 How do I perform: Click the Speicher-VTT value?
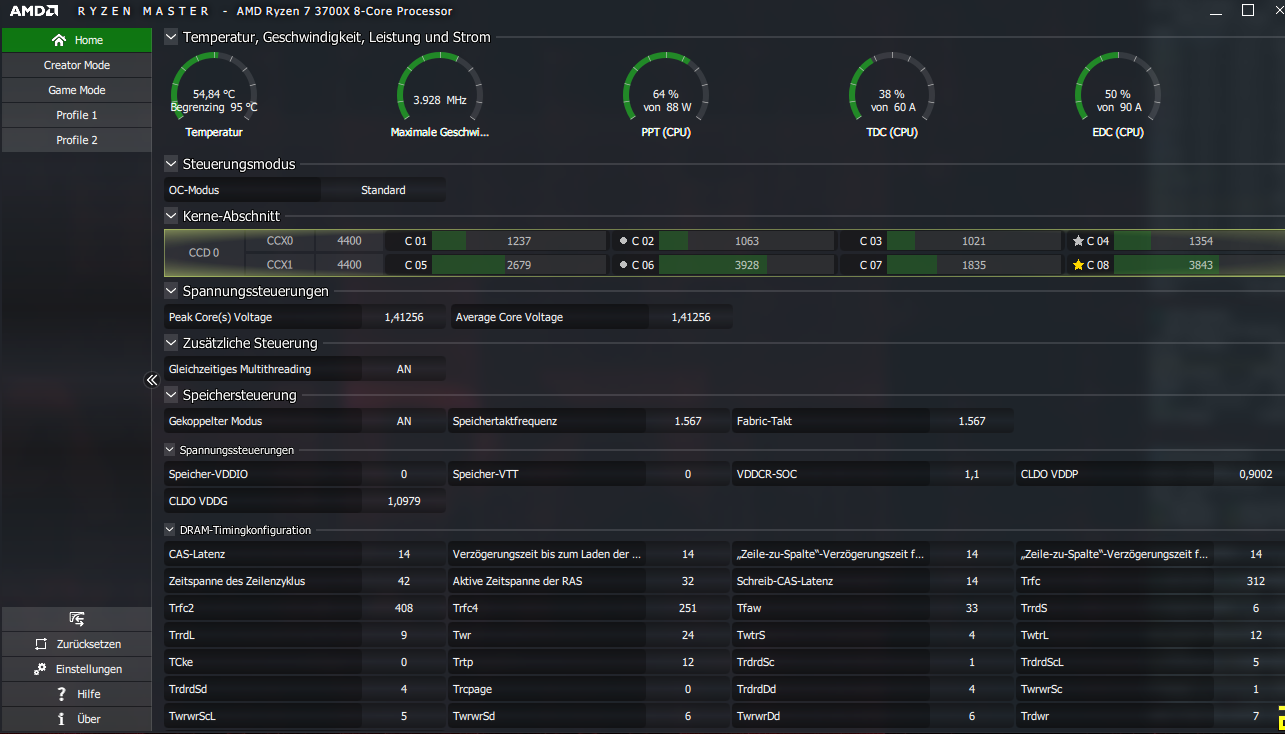pyautogui.click(x=687, y=474)
